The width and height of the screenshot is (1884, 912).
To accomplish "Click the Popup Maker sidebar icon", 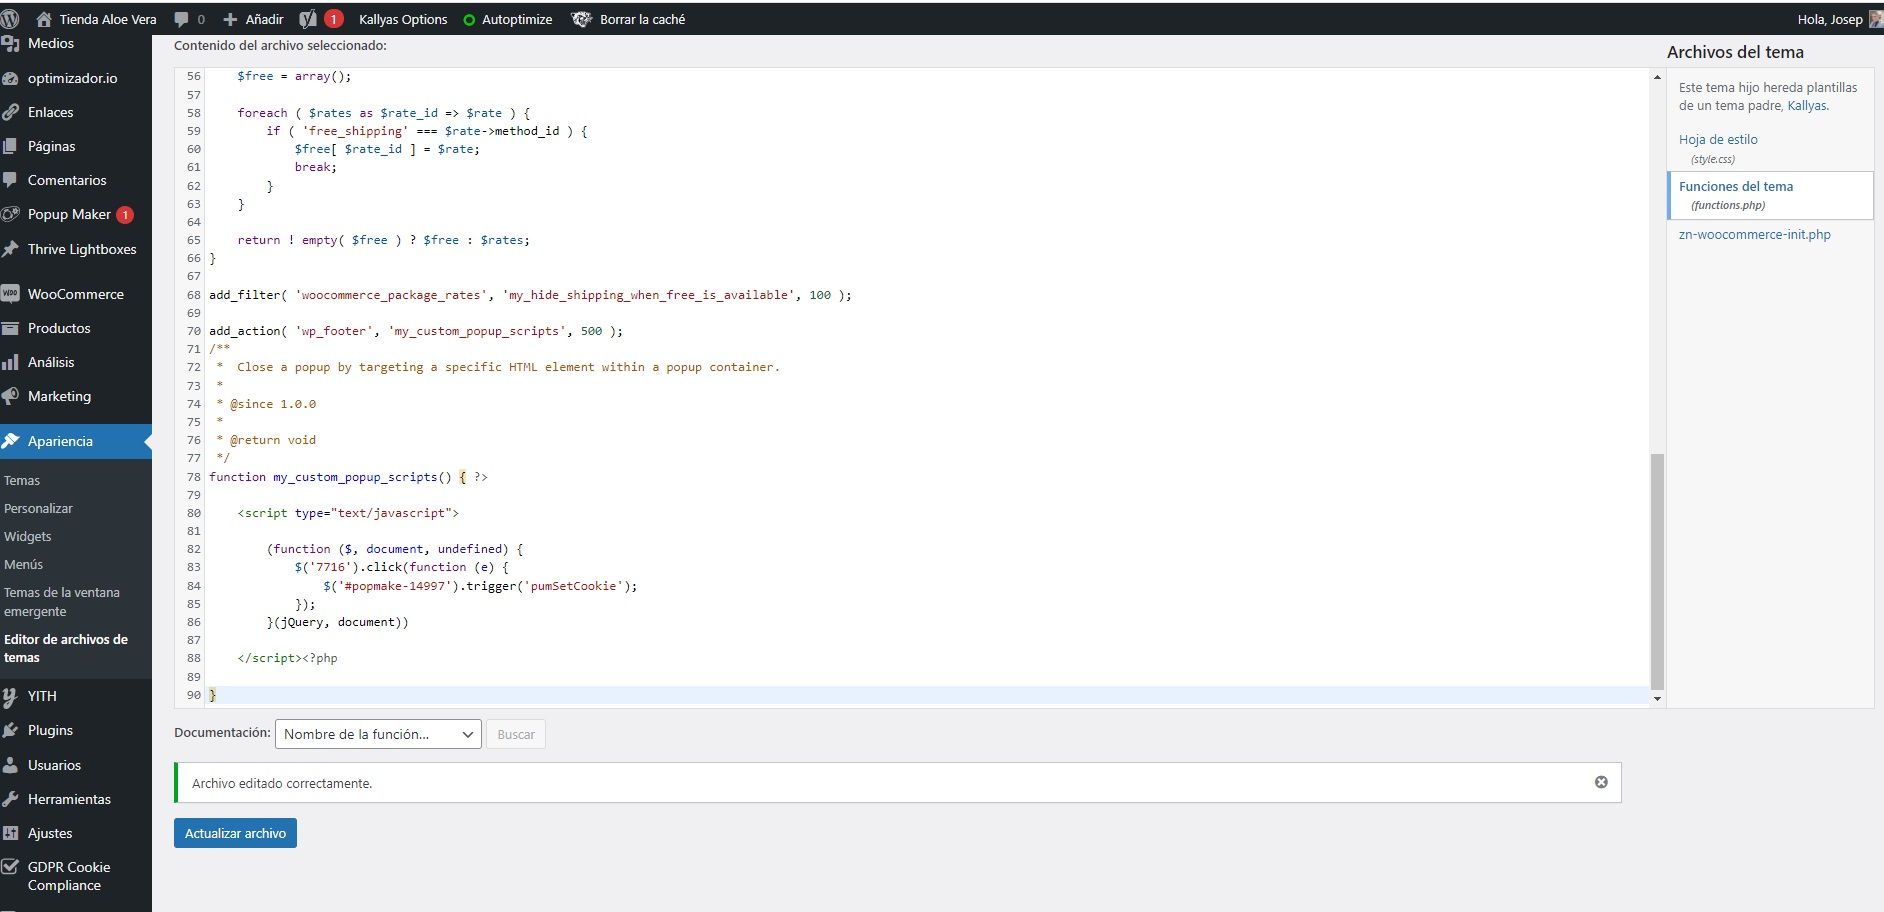I will click(x=10, y=214).
